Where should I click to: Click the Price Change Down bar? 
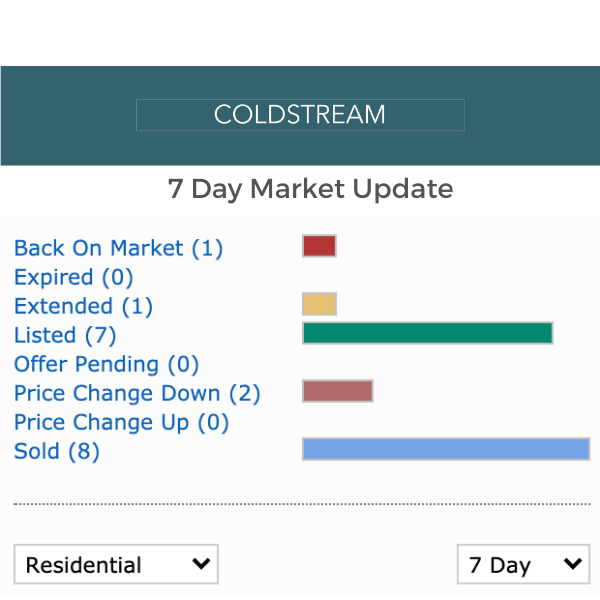[337, 391]
